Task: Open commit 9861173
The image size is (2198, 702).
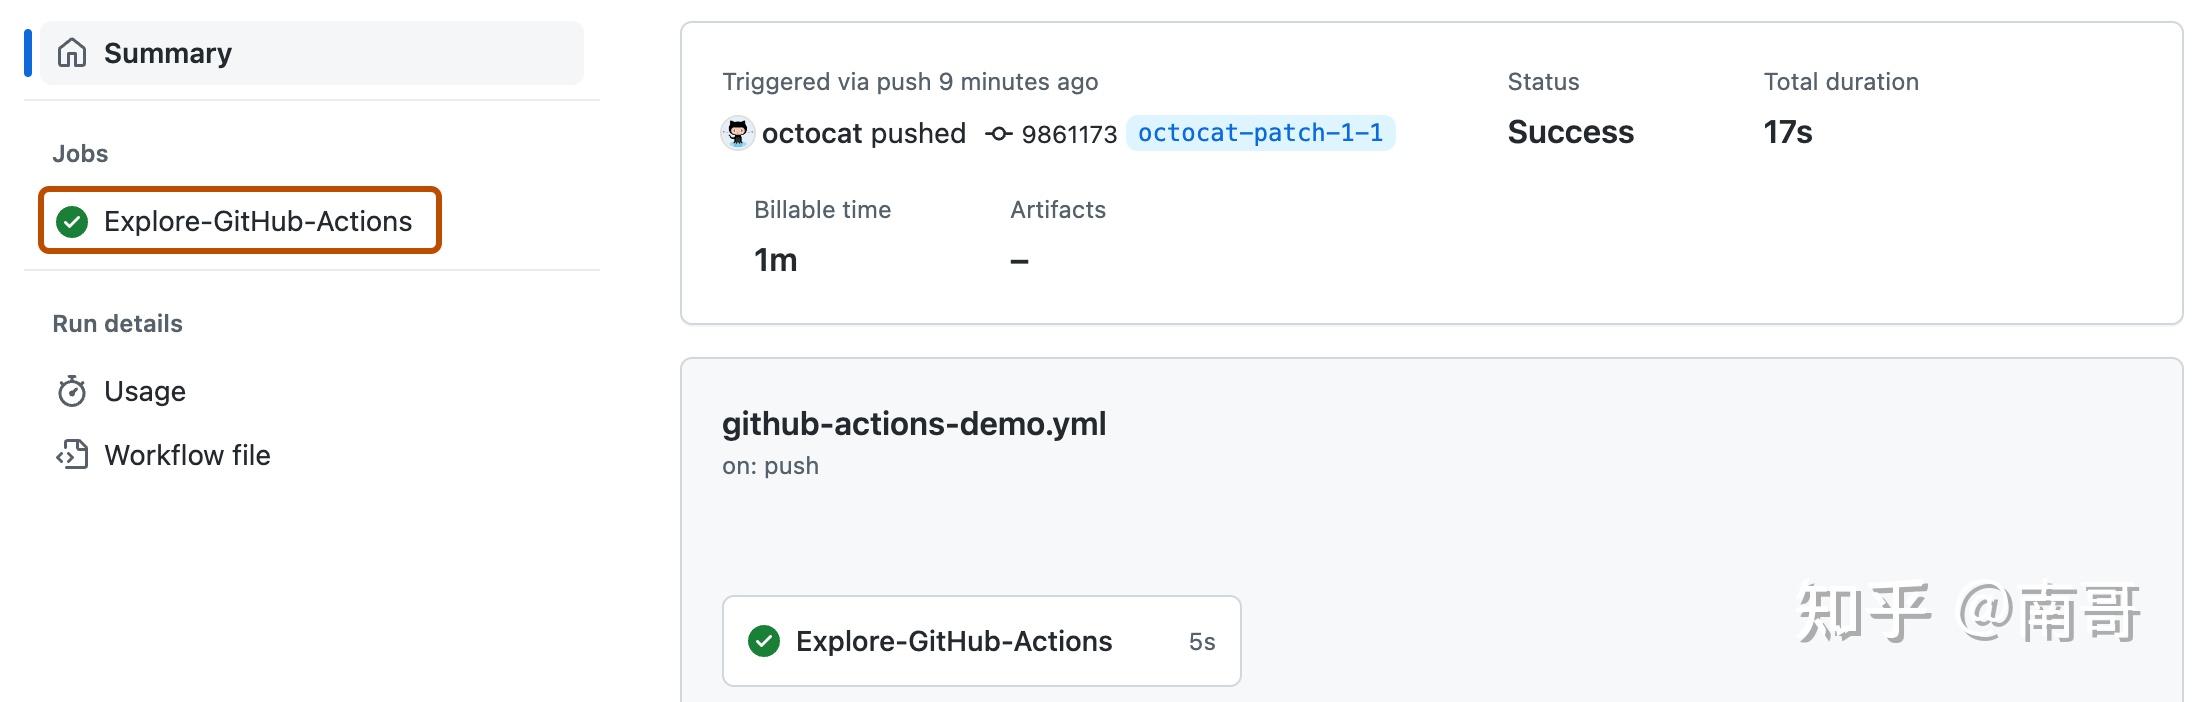Action: [1068, 133]
